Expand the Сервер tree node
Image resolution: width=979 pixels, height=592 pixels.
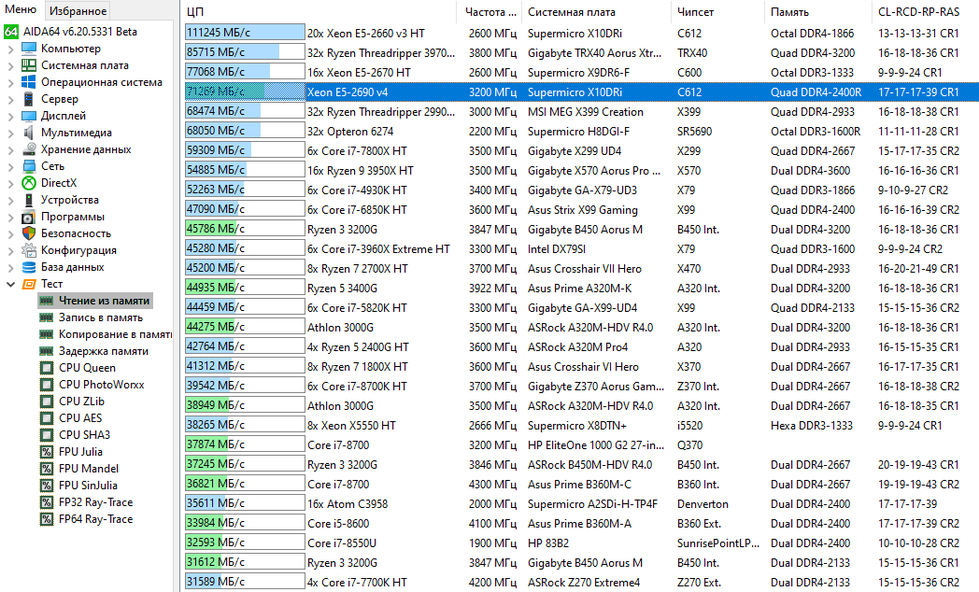click(10, 99)
